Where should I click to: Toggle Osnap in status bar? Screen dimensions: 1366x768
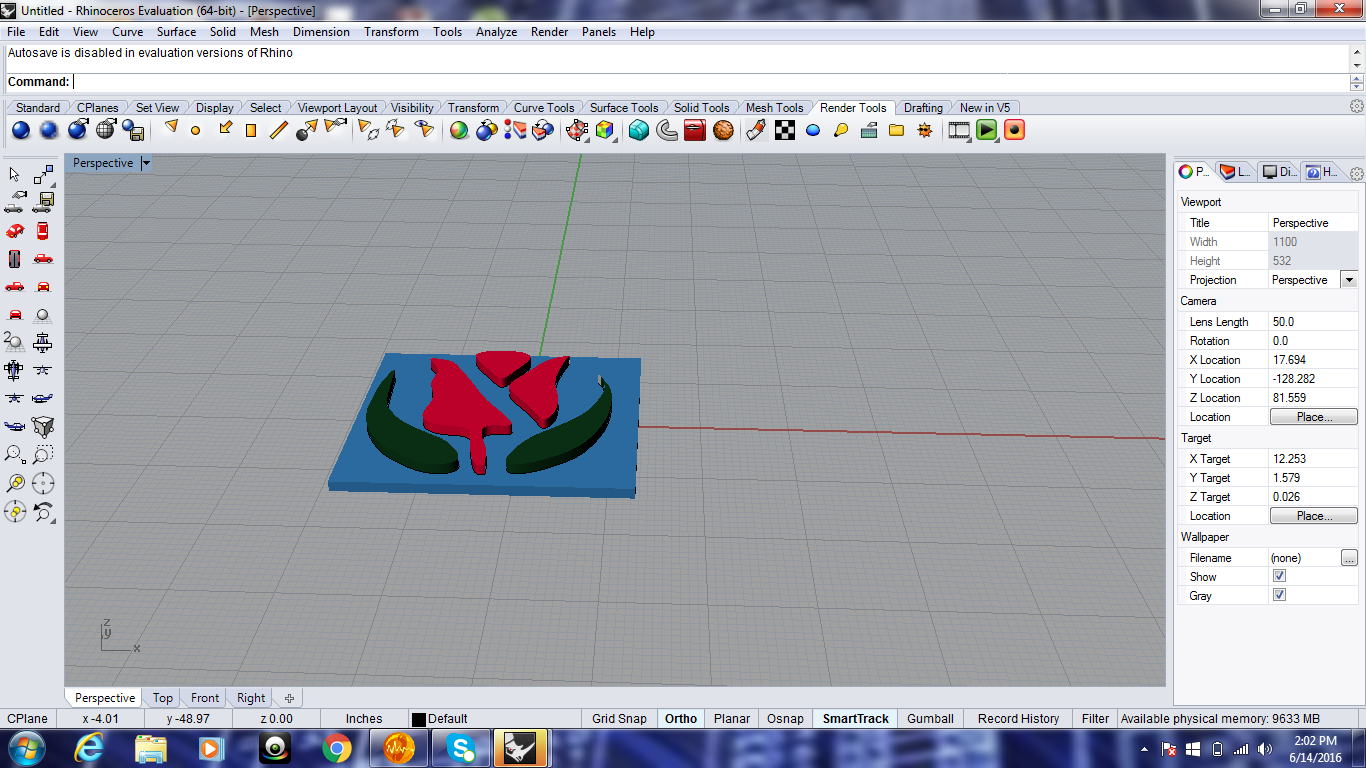(785, 718)
